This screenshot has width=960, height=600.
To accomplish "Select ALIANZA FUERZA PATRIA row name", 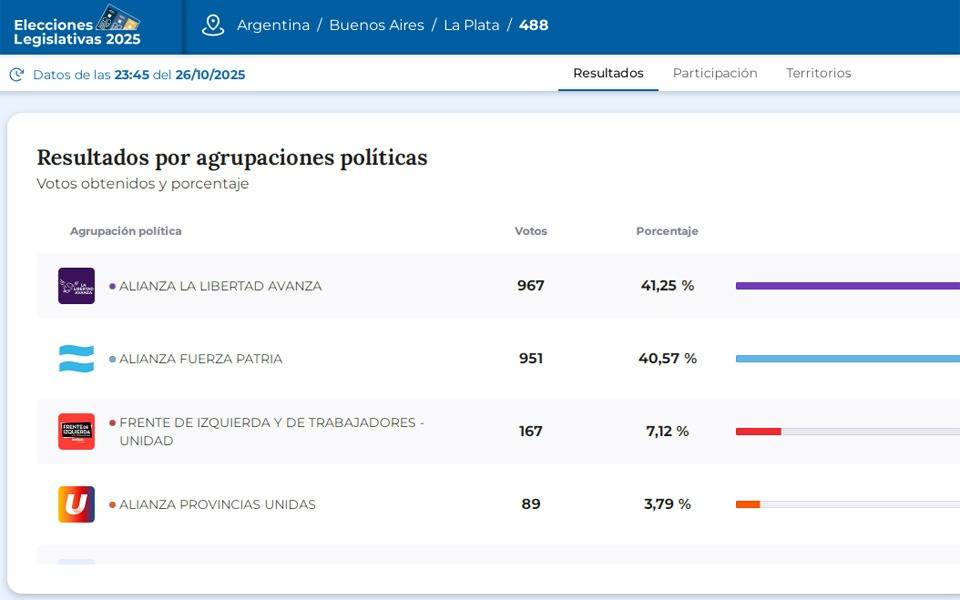I will pyautogui.click(x=200, y=359).
